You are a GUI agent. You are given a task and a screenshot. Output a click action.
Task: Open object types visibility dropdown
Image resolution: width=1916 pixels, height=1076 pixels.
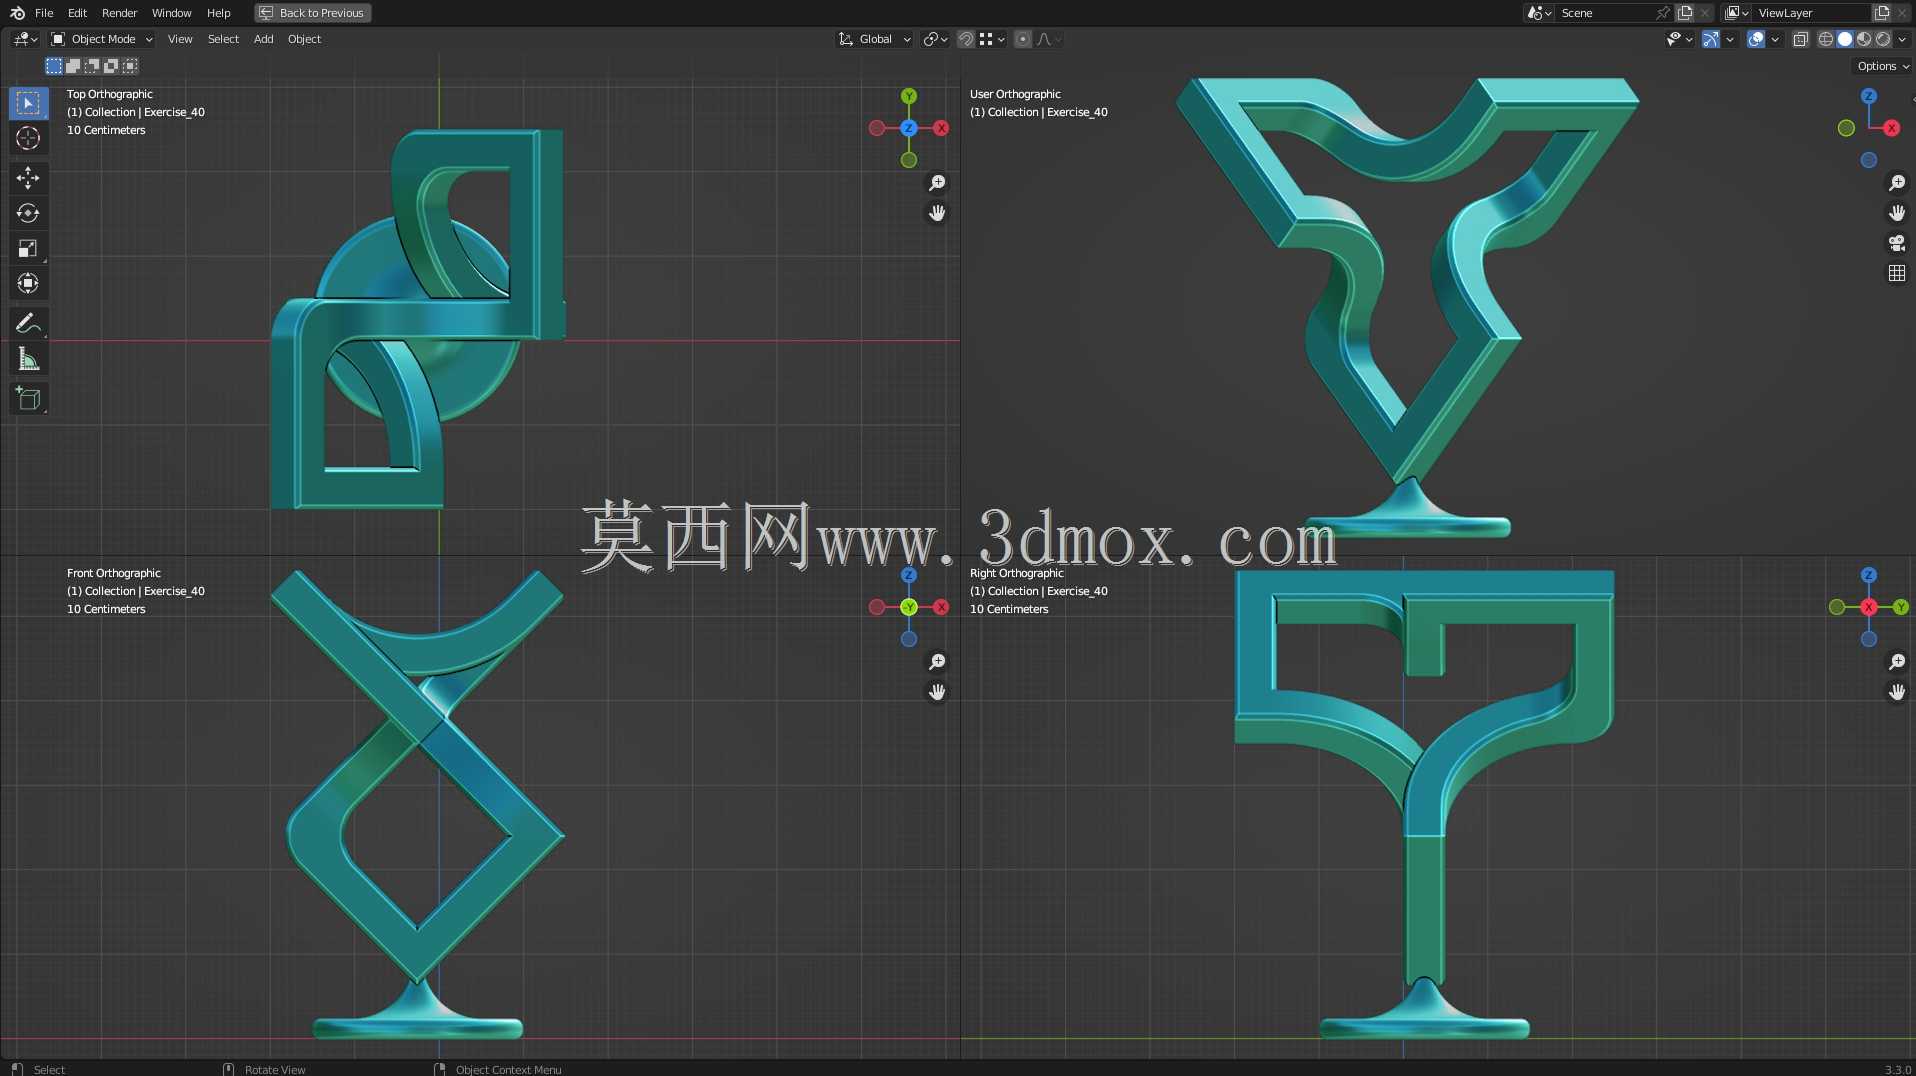point(1679,39)
